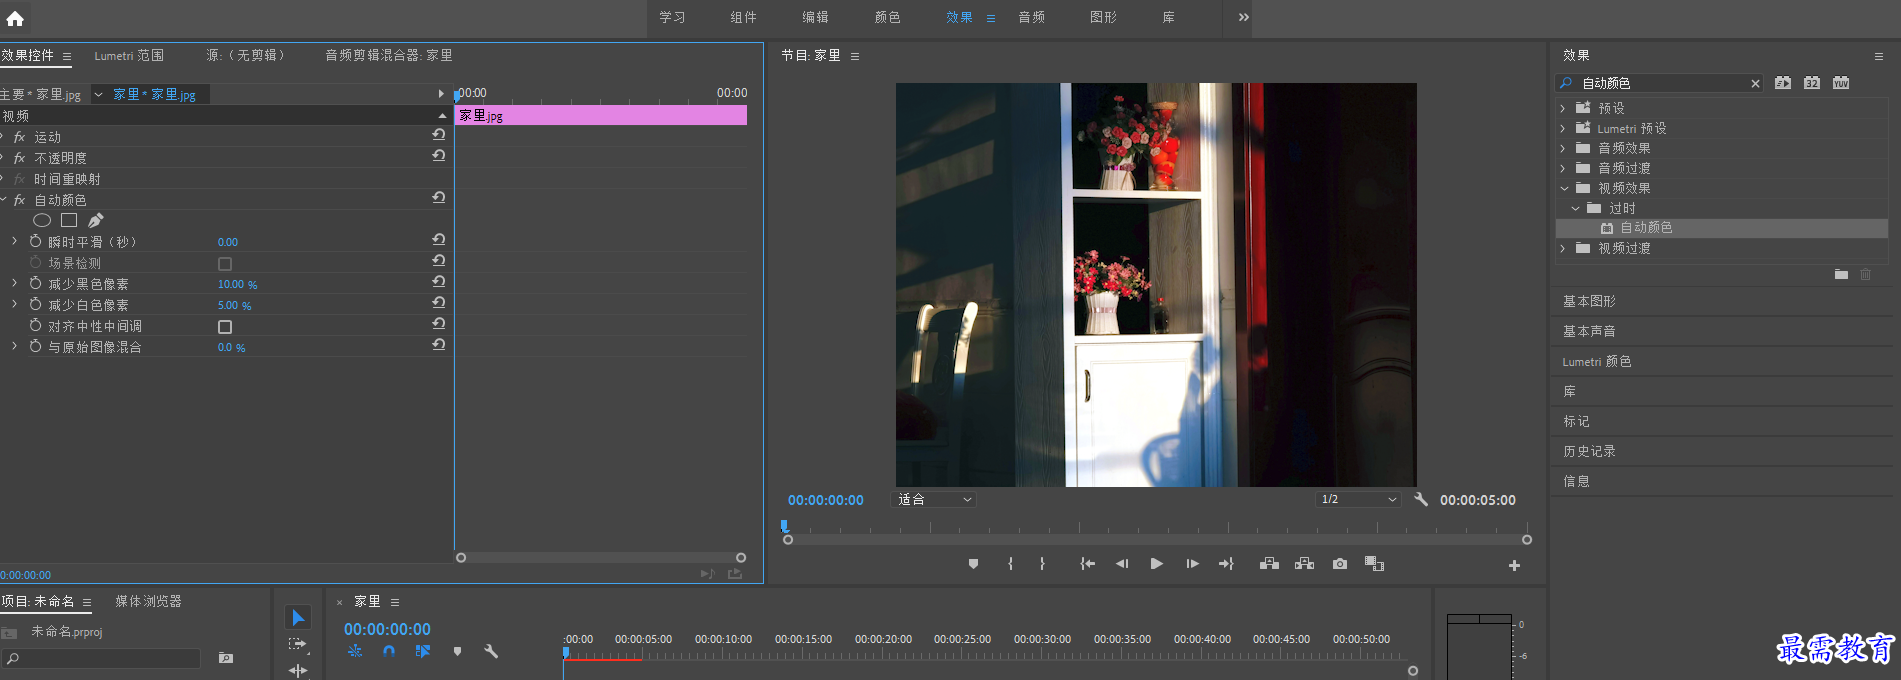Open the 效果控件 panel menu

click(67, 56)
